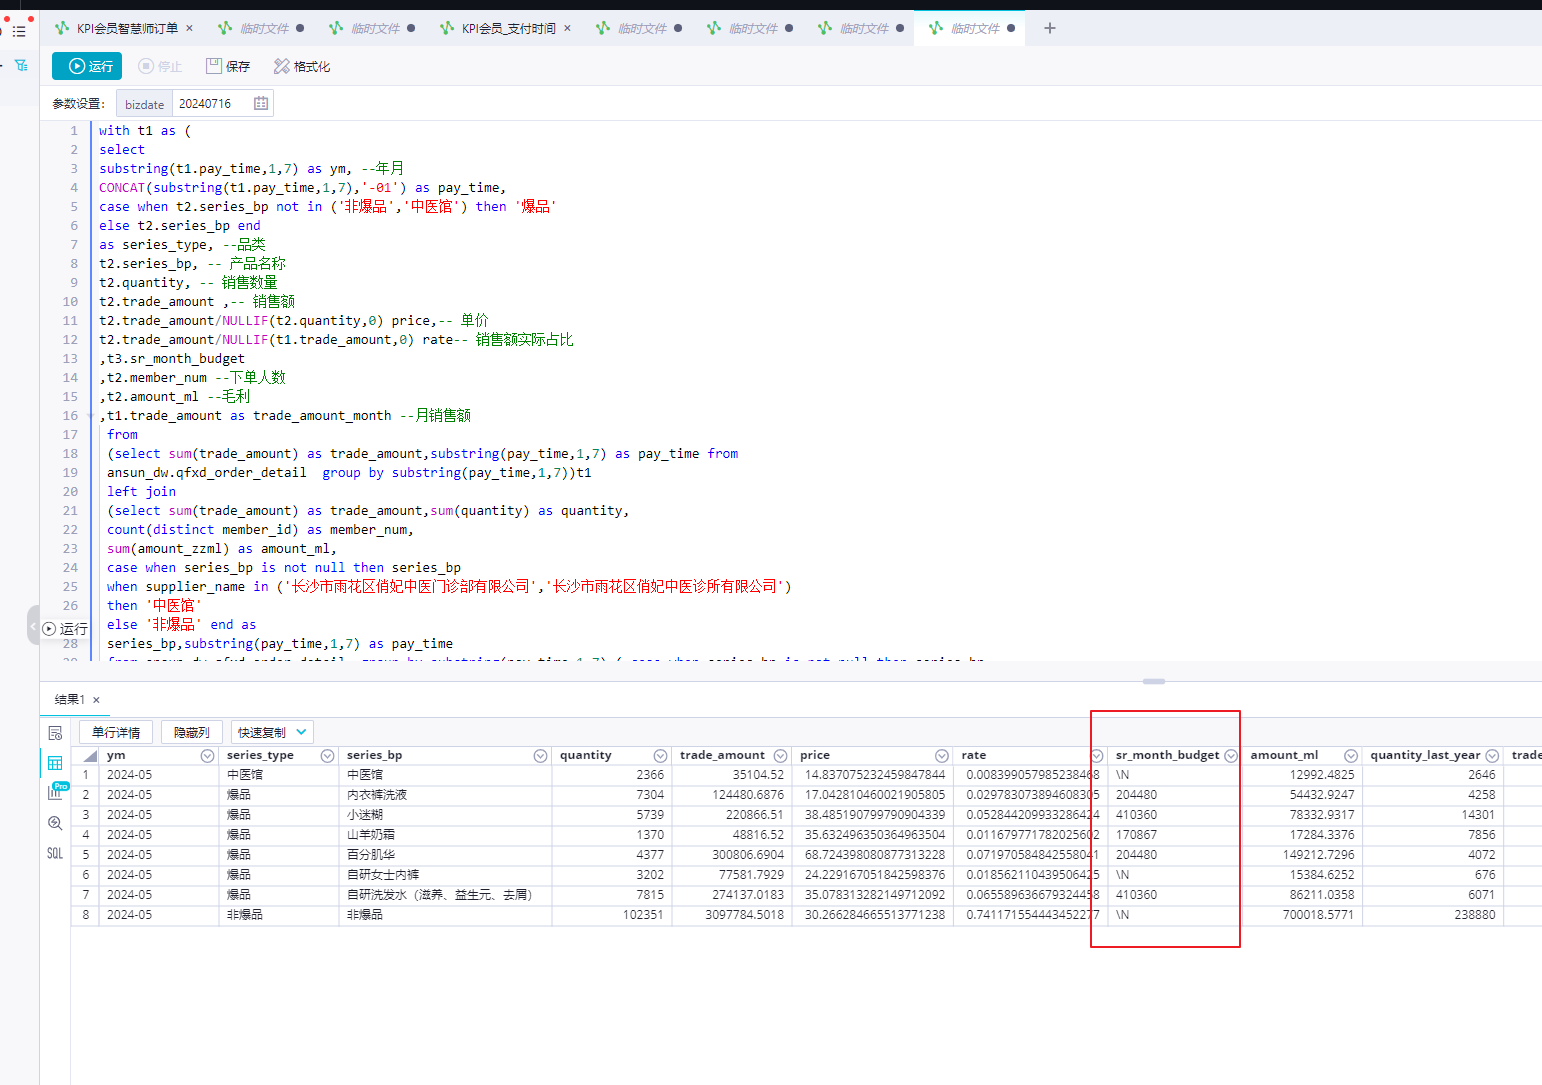
Task: Click the floating 运行 run pill on the left edge
Action: (66, 629)
